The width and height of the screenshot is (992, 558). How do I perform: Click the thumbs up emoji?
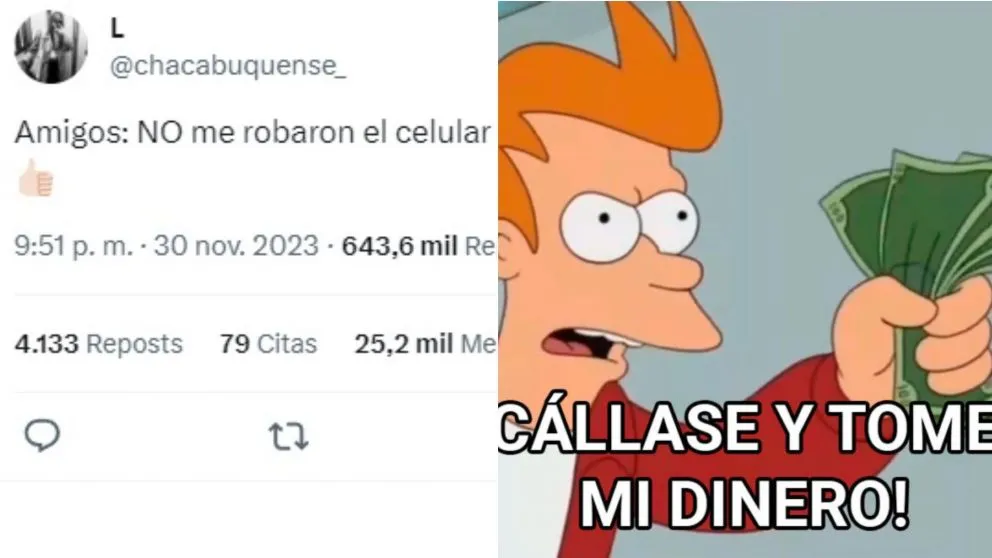[35, 178]
